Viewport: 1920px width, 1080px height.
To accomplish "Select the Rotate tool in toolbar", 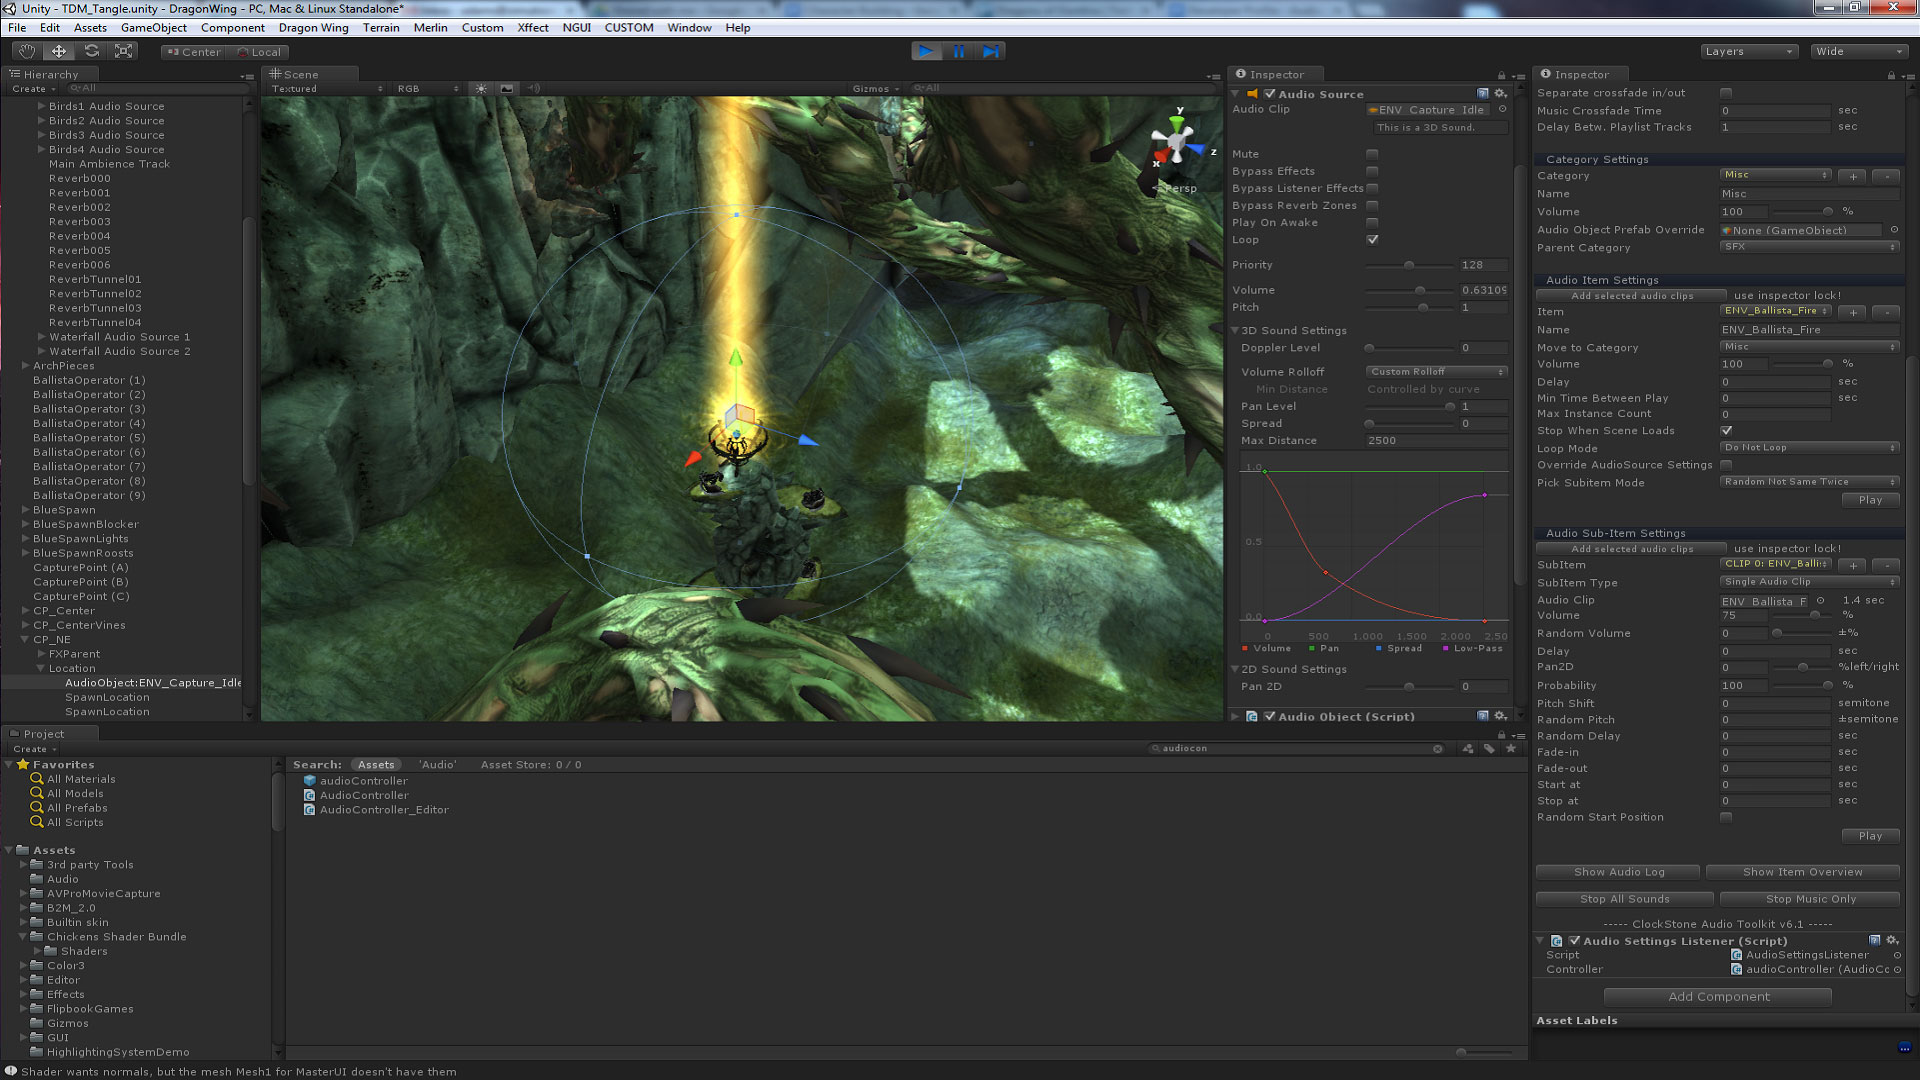I will pos(91,51).
